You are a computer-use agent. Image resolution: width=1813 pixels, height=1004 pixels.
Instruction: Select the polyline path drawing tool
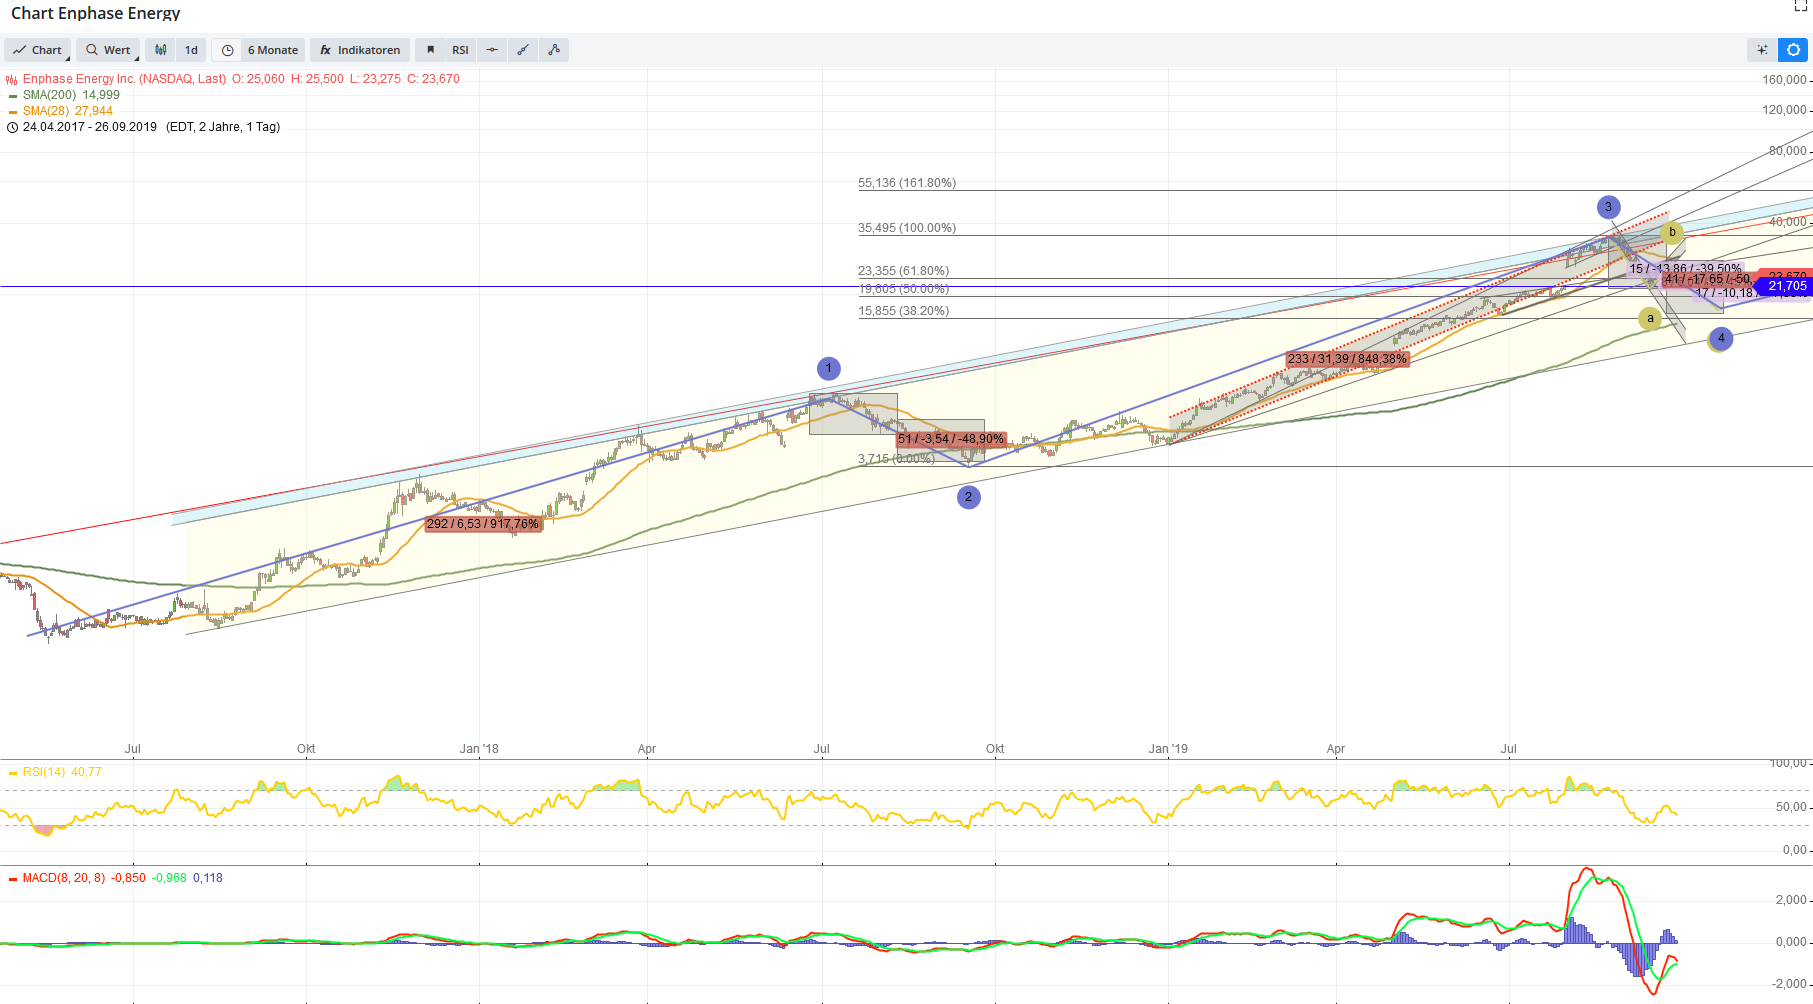point(554,50)
